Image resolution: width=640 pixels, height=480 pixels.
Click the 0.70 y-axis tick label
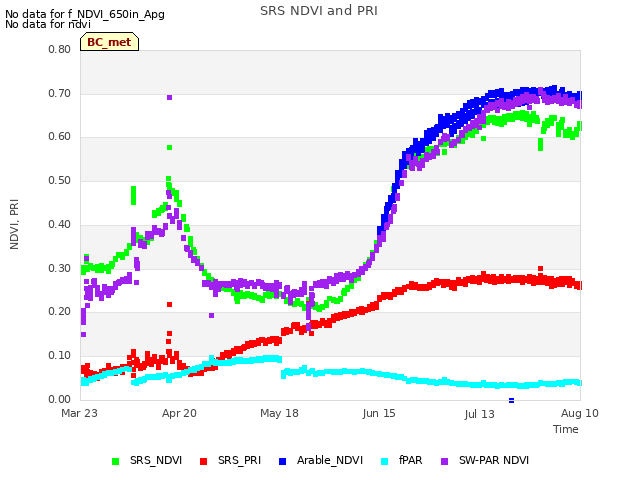pos(60,93)
